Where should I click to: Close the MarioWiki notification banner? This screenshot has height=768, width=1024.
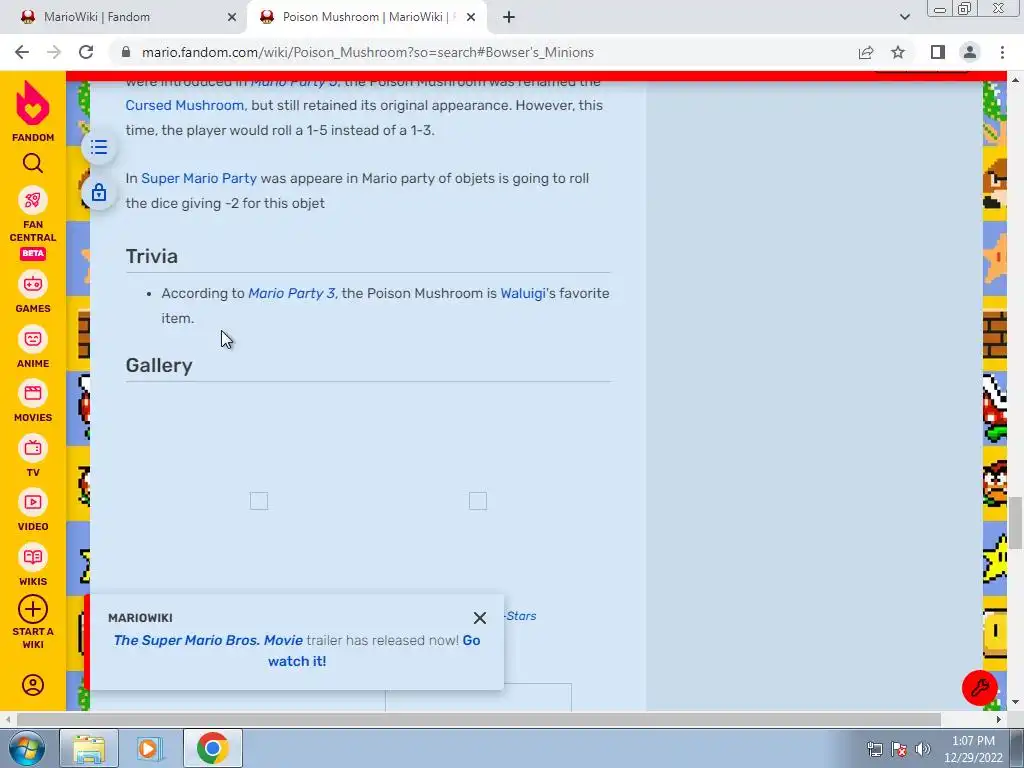tap(480, 618)
